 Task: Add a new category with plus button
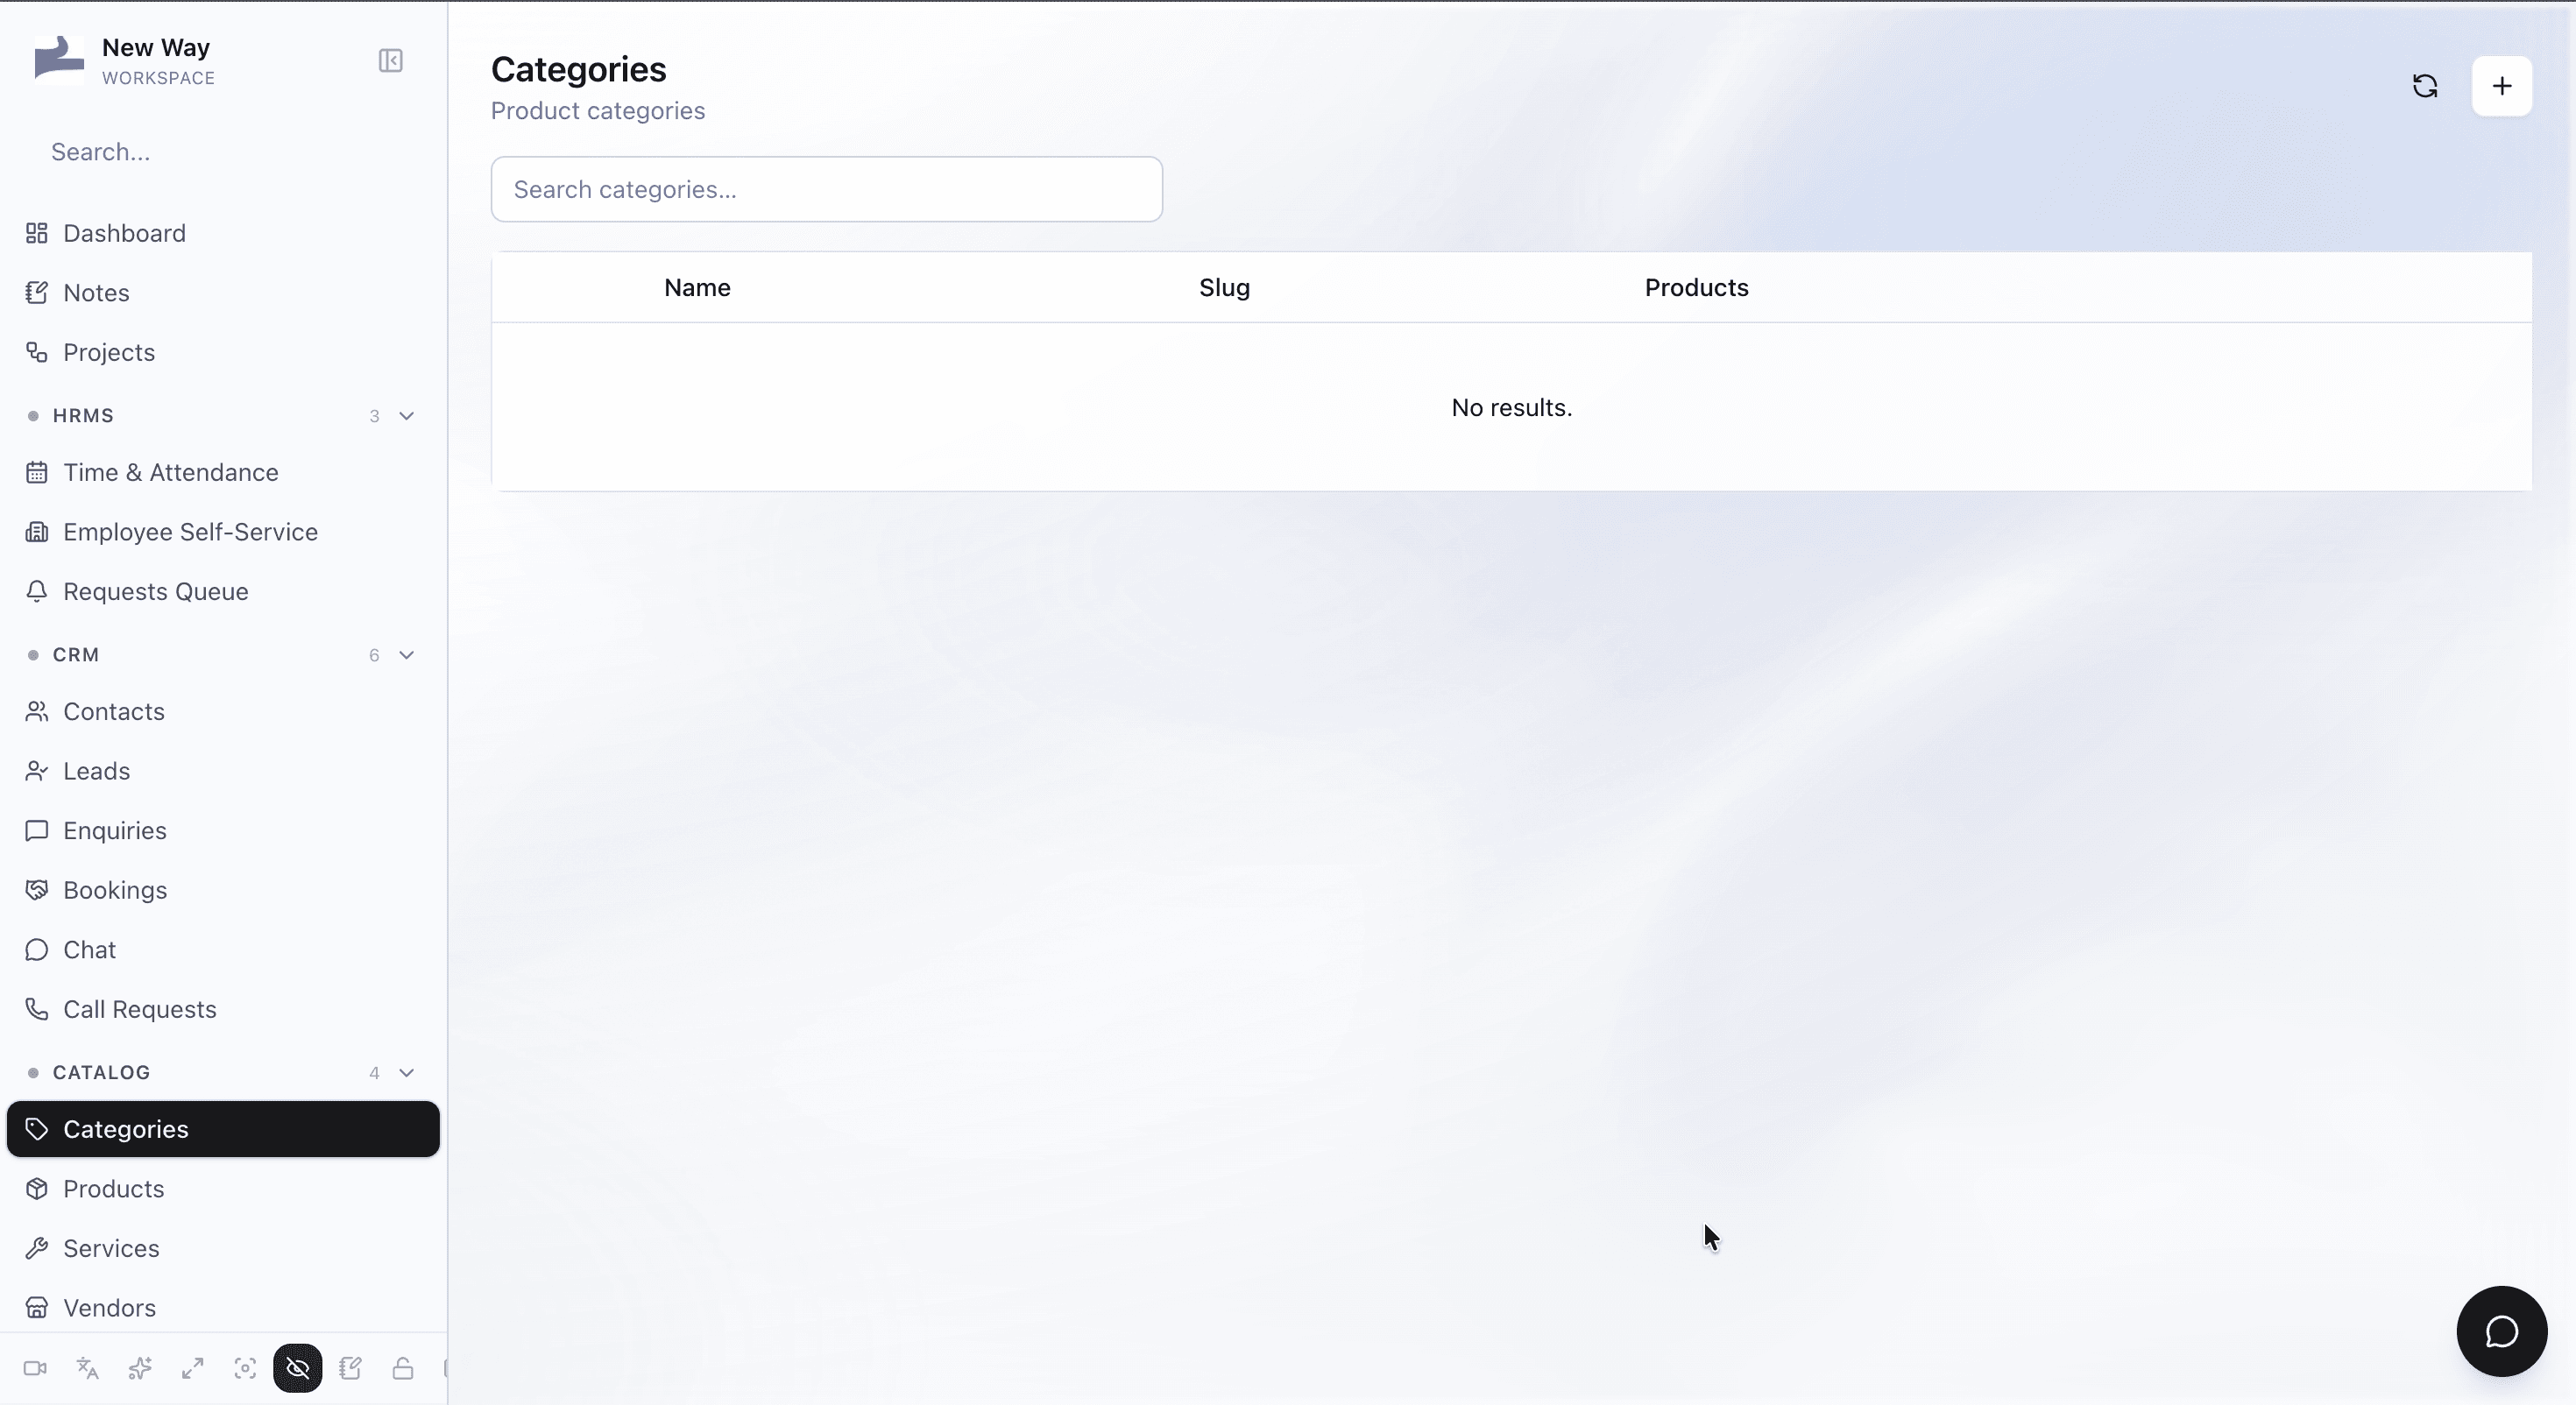pos(2502,86)
